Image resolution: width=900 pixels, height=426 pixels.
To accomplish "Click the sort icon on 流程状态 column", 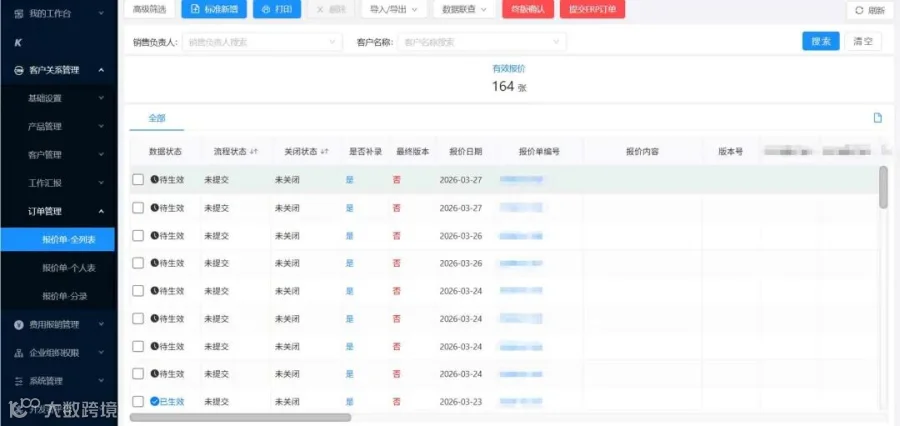I will pyautogui.click(x=253, y=152).
